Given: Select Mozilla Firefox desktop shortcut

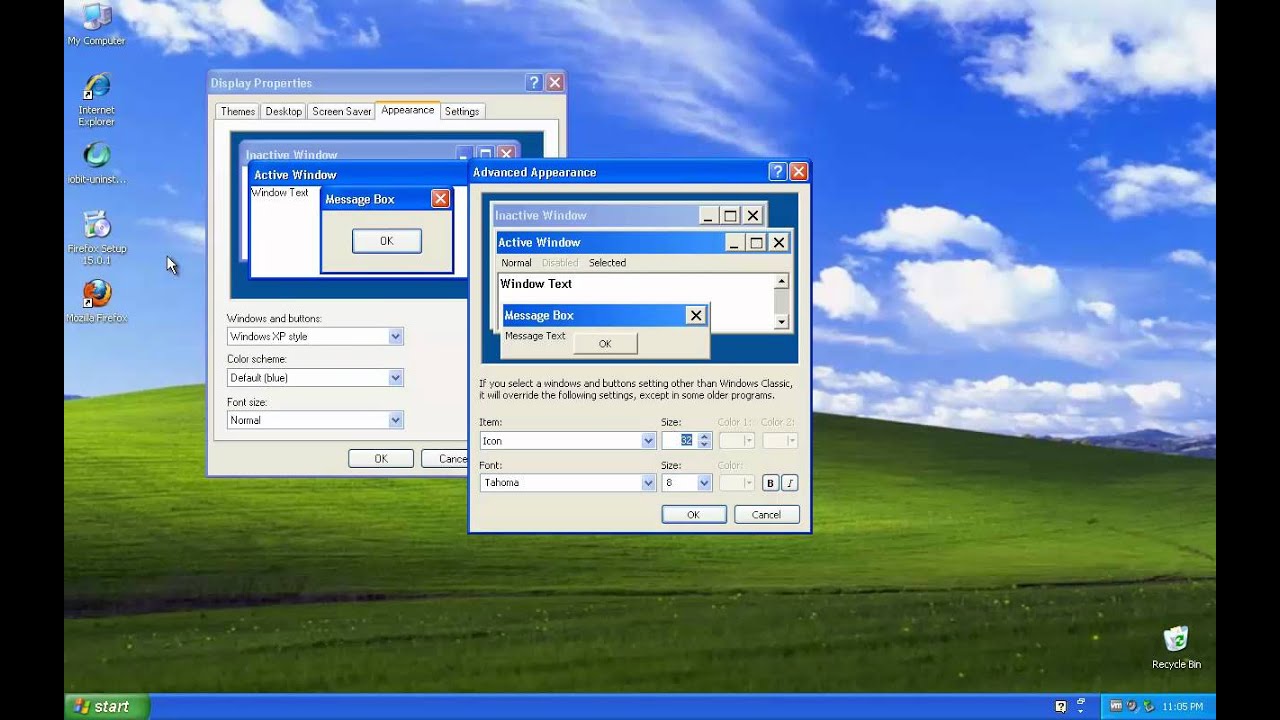Looking at the screenshot, I should pyautogui.click(x=97, y=301).
